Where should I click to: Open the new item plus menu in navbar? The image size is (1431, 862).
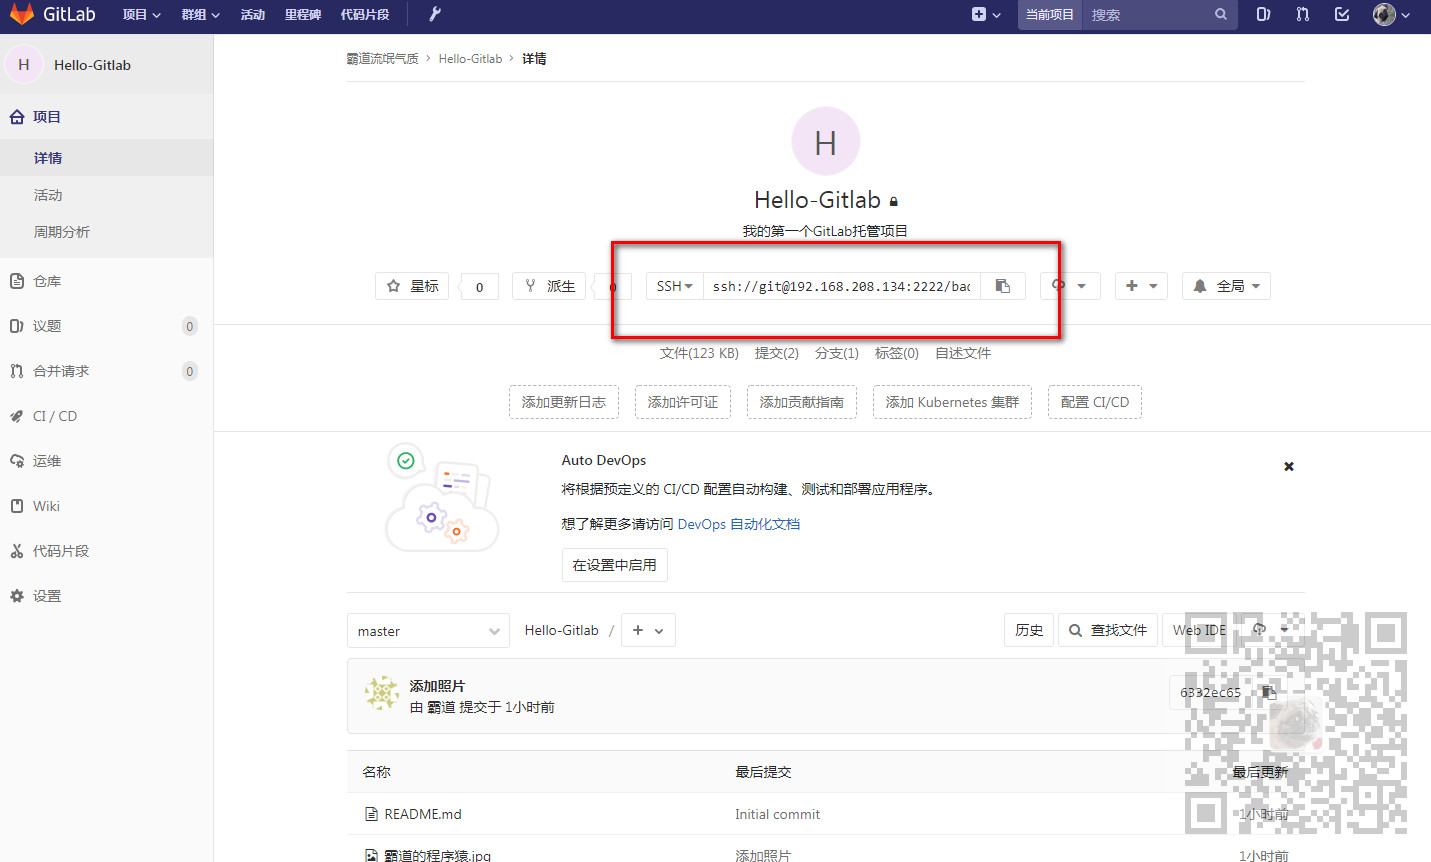click(985, 14)
